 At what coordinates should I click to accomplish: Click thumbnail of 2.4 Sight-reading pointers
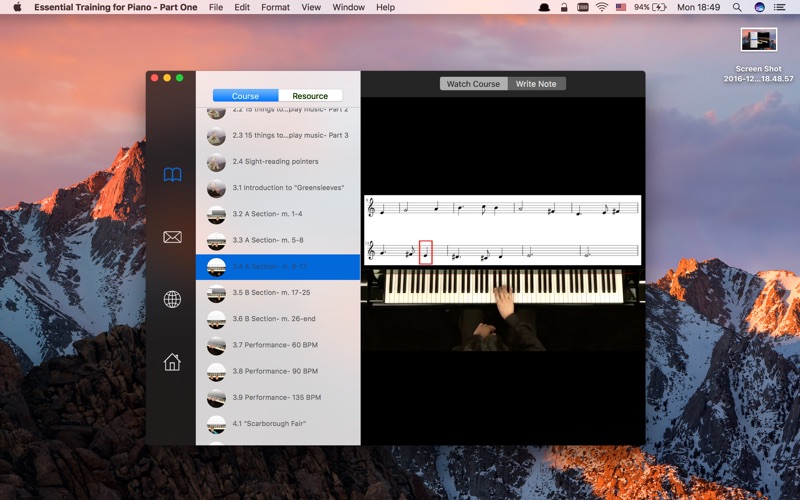(216, 162)
